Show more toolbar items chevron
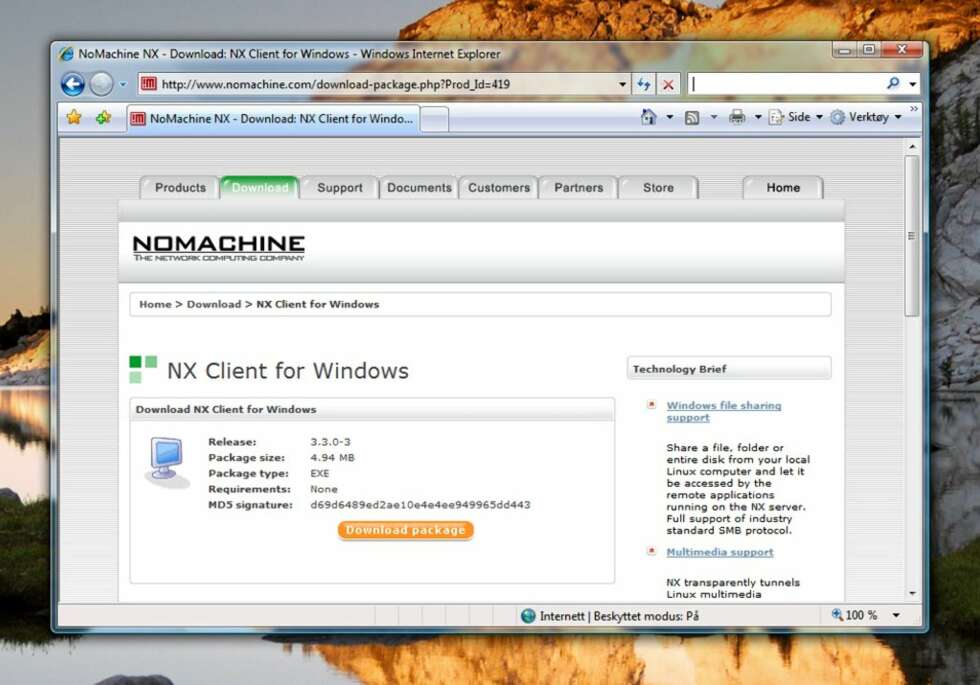This screenshot has width=980, height=685. click(914, 109)
